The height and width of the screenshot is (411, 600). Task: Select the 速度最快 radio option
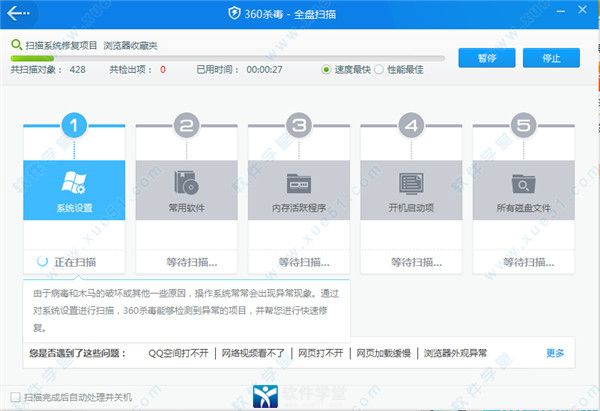click(326, 70)
